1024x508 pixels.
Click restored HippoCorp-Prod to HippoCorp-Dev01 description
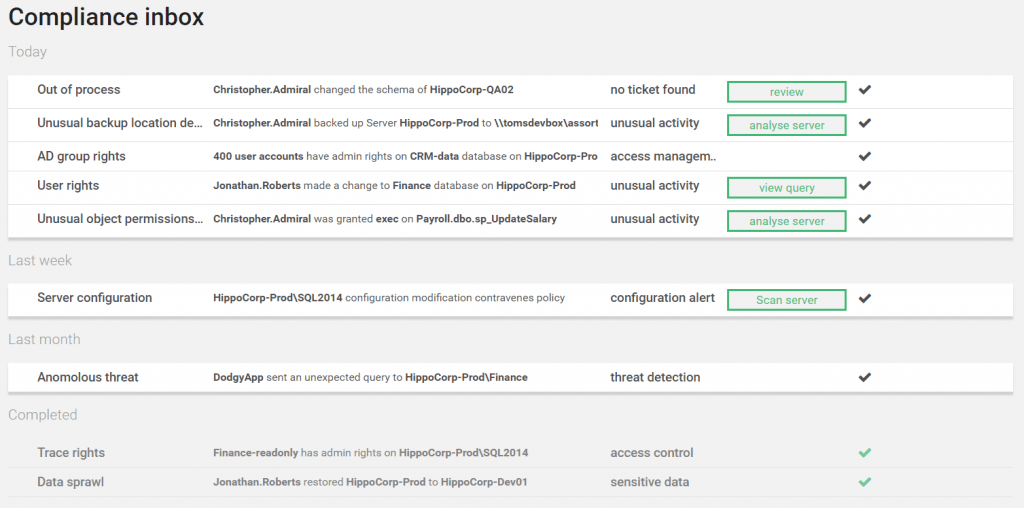point(370,482)
